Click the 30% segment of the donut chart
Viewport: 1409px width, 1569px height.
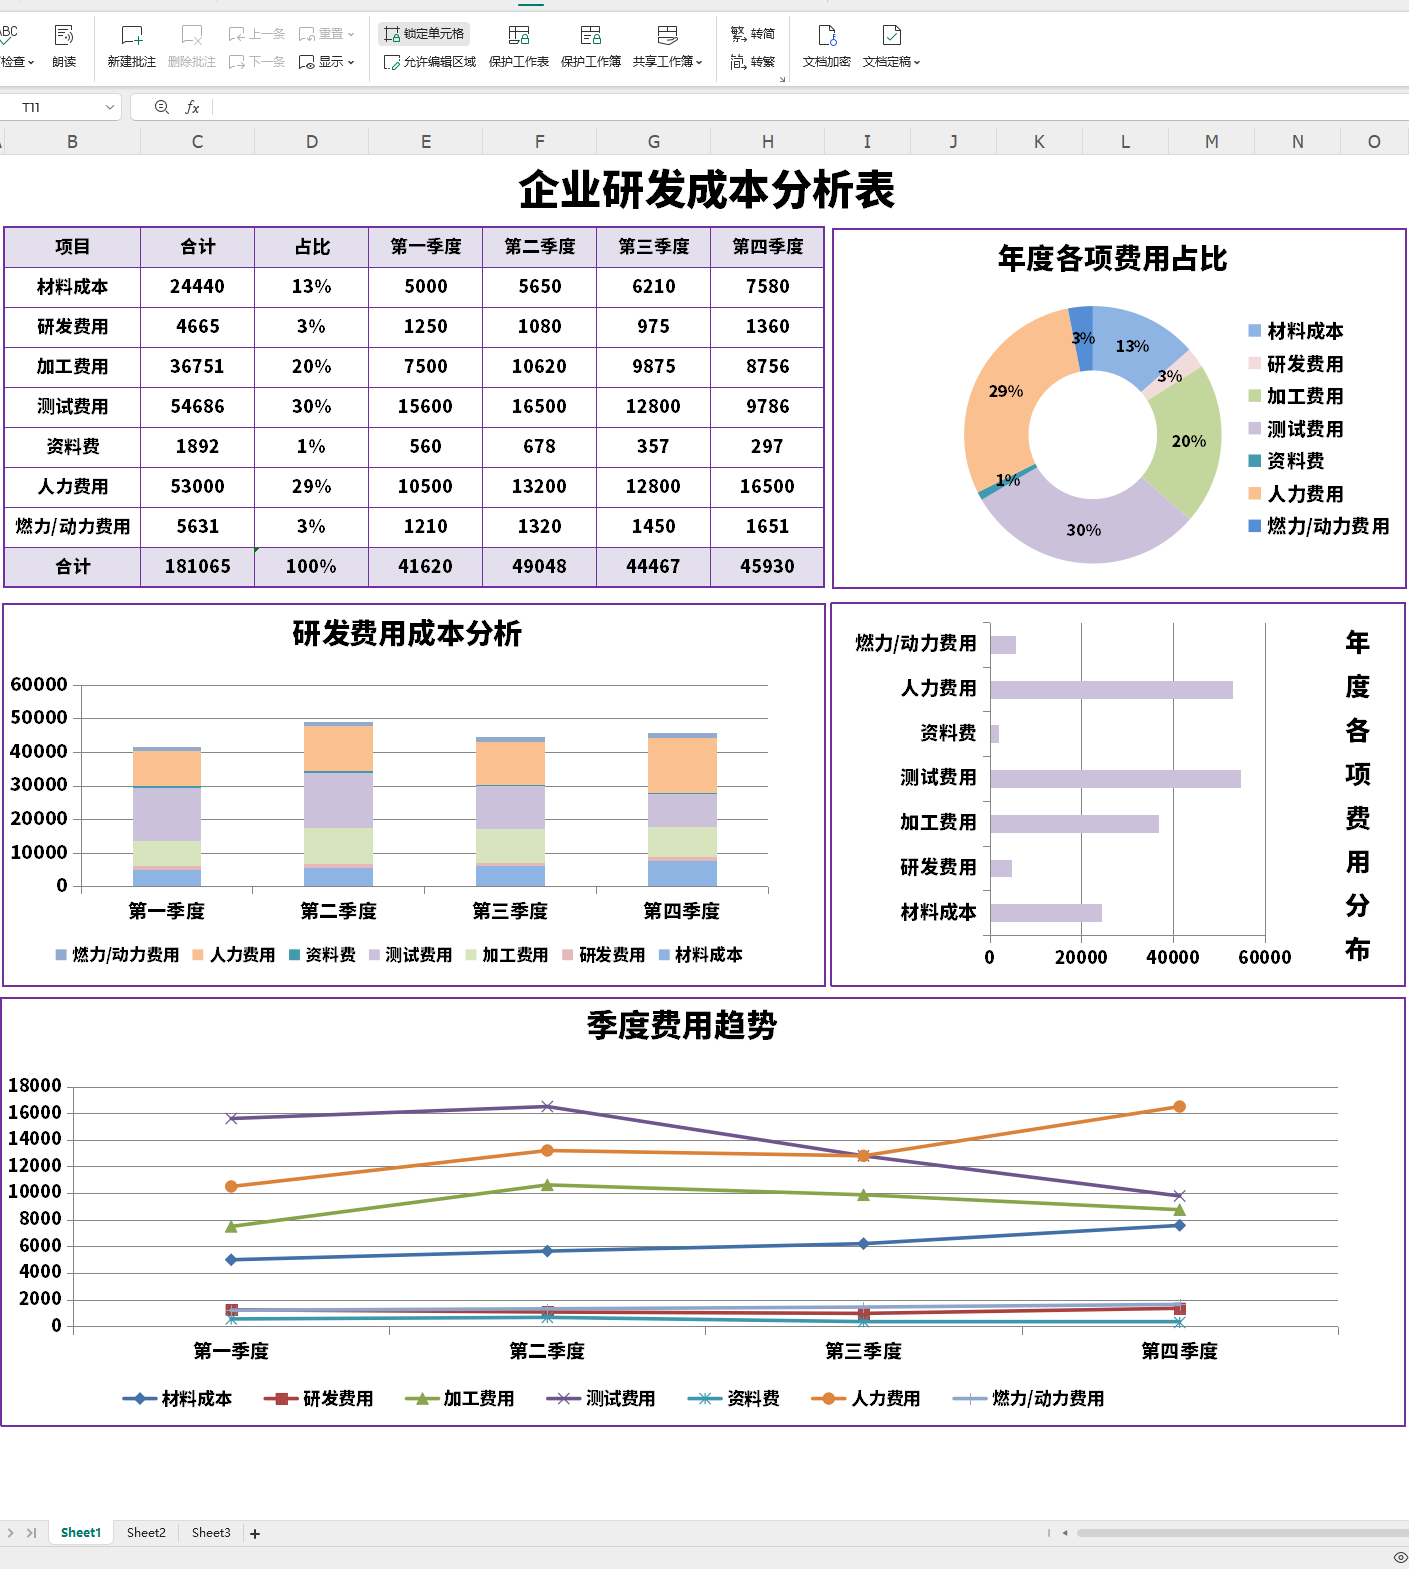(x=1084, y=528)
